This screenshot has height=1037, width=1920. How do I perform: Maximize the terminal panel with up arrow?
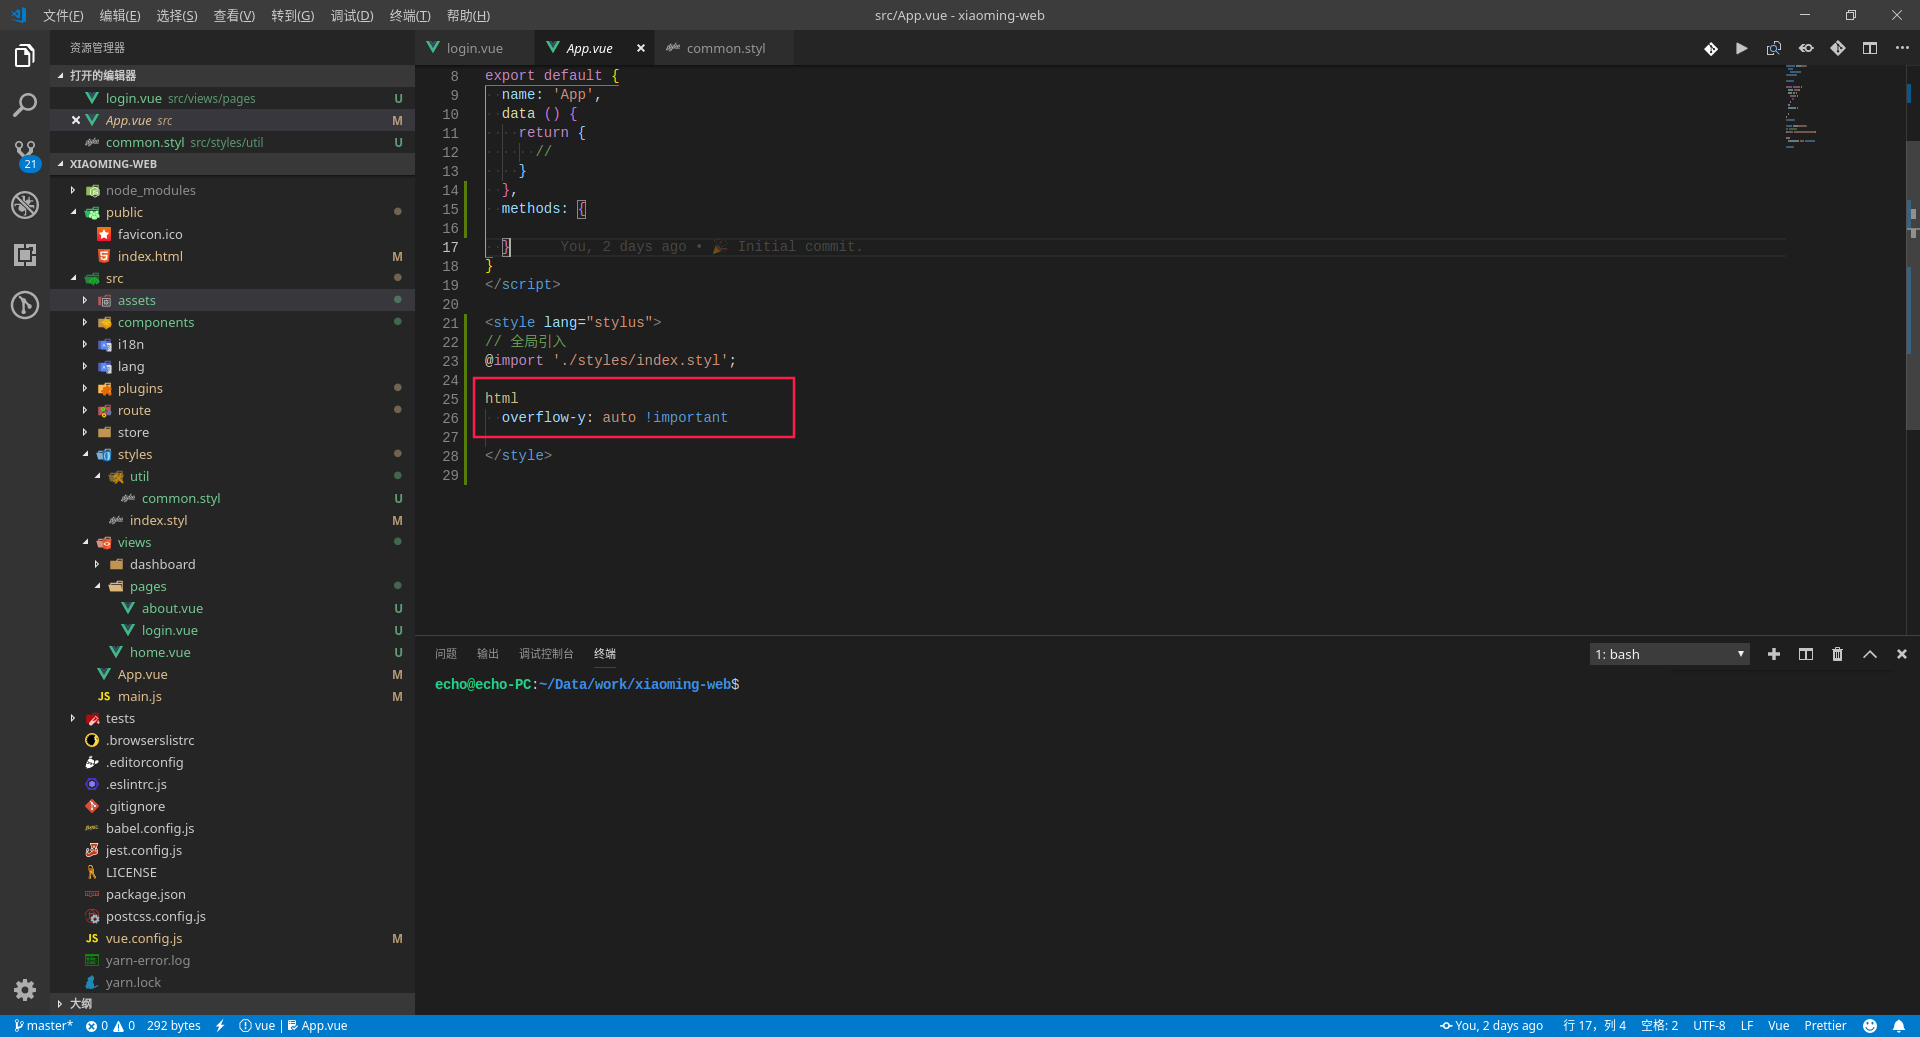[1870, 654]
